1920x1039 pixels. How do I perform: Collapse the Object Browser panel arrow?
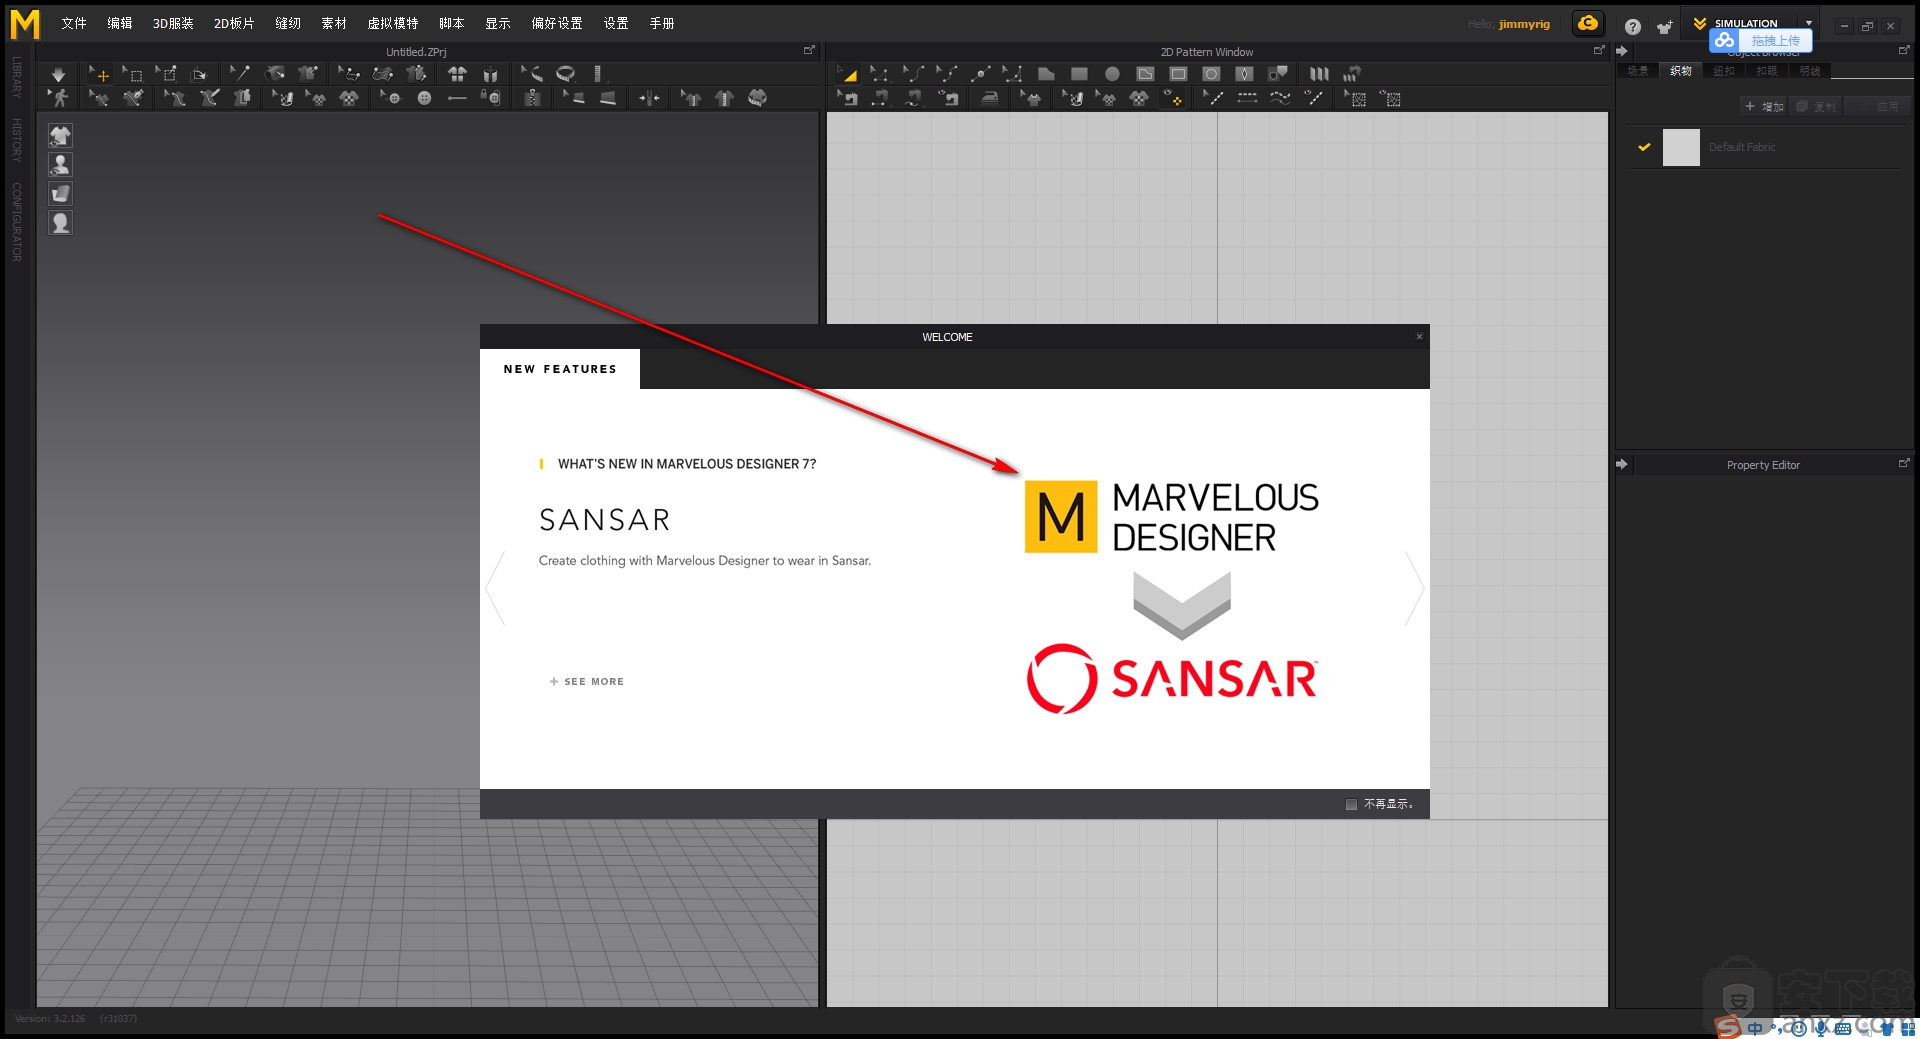[1622, 51]
